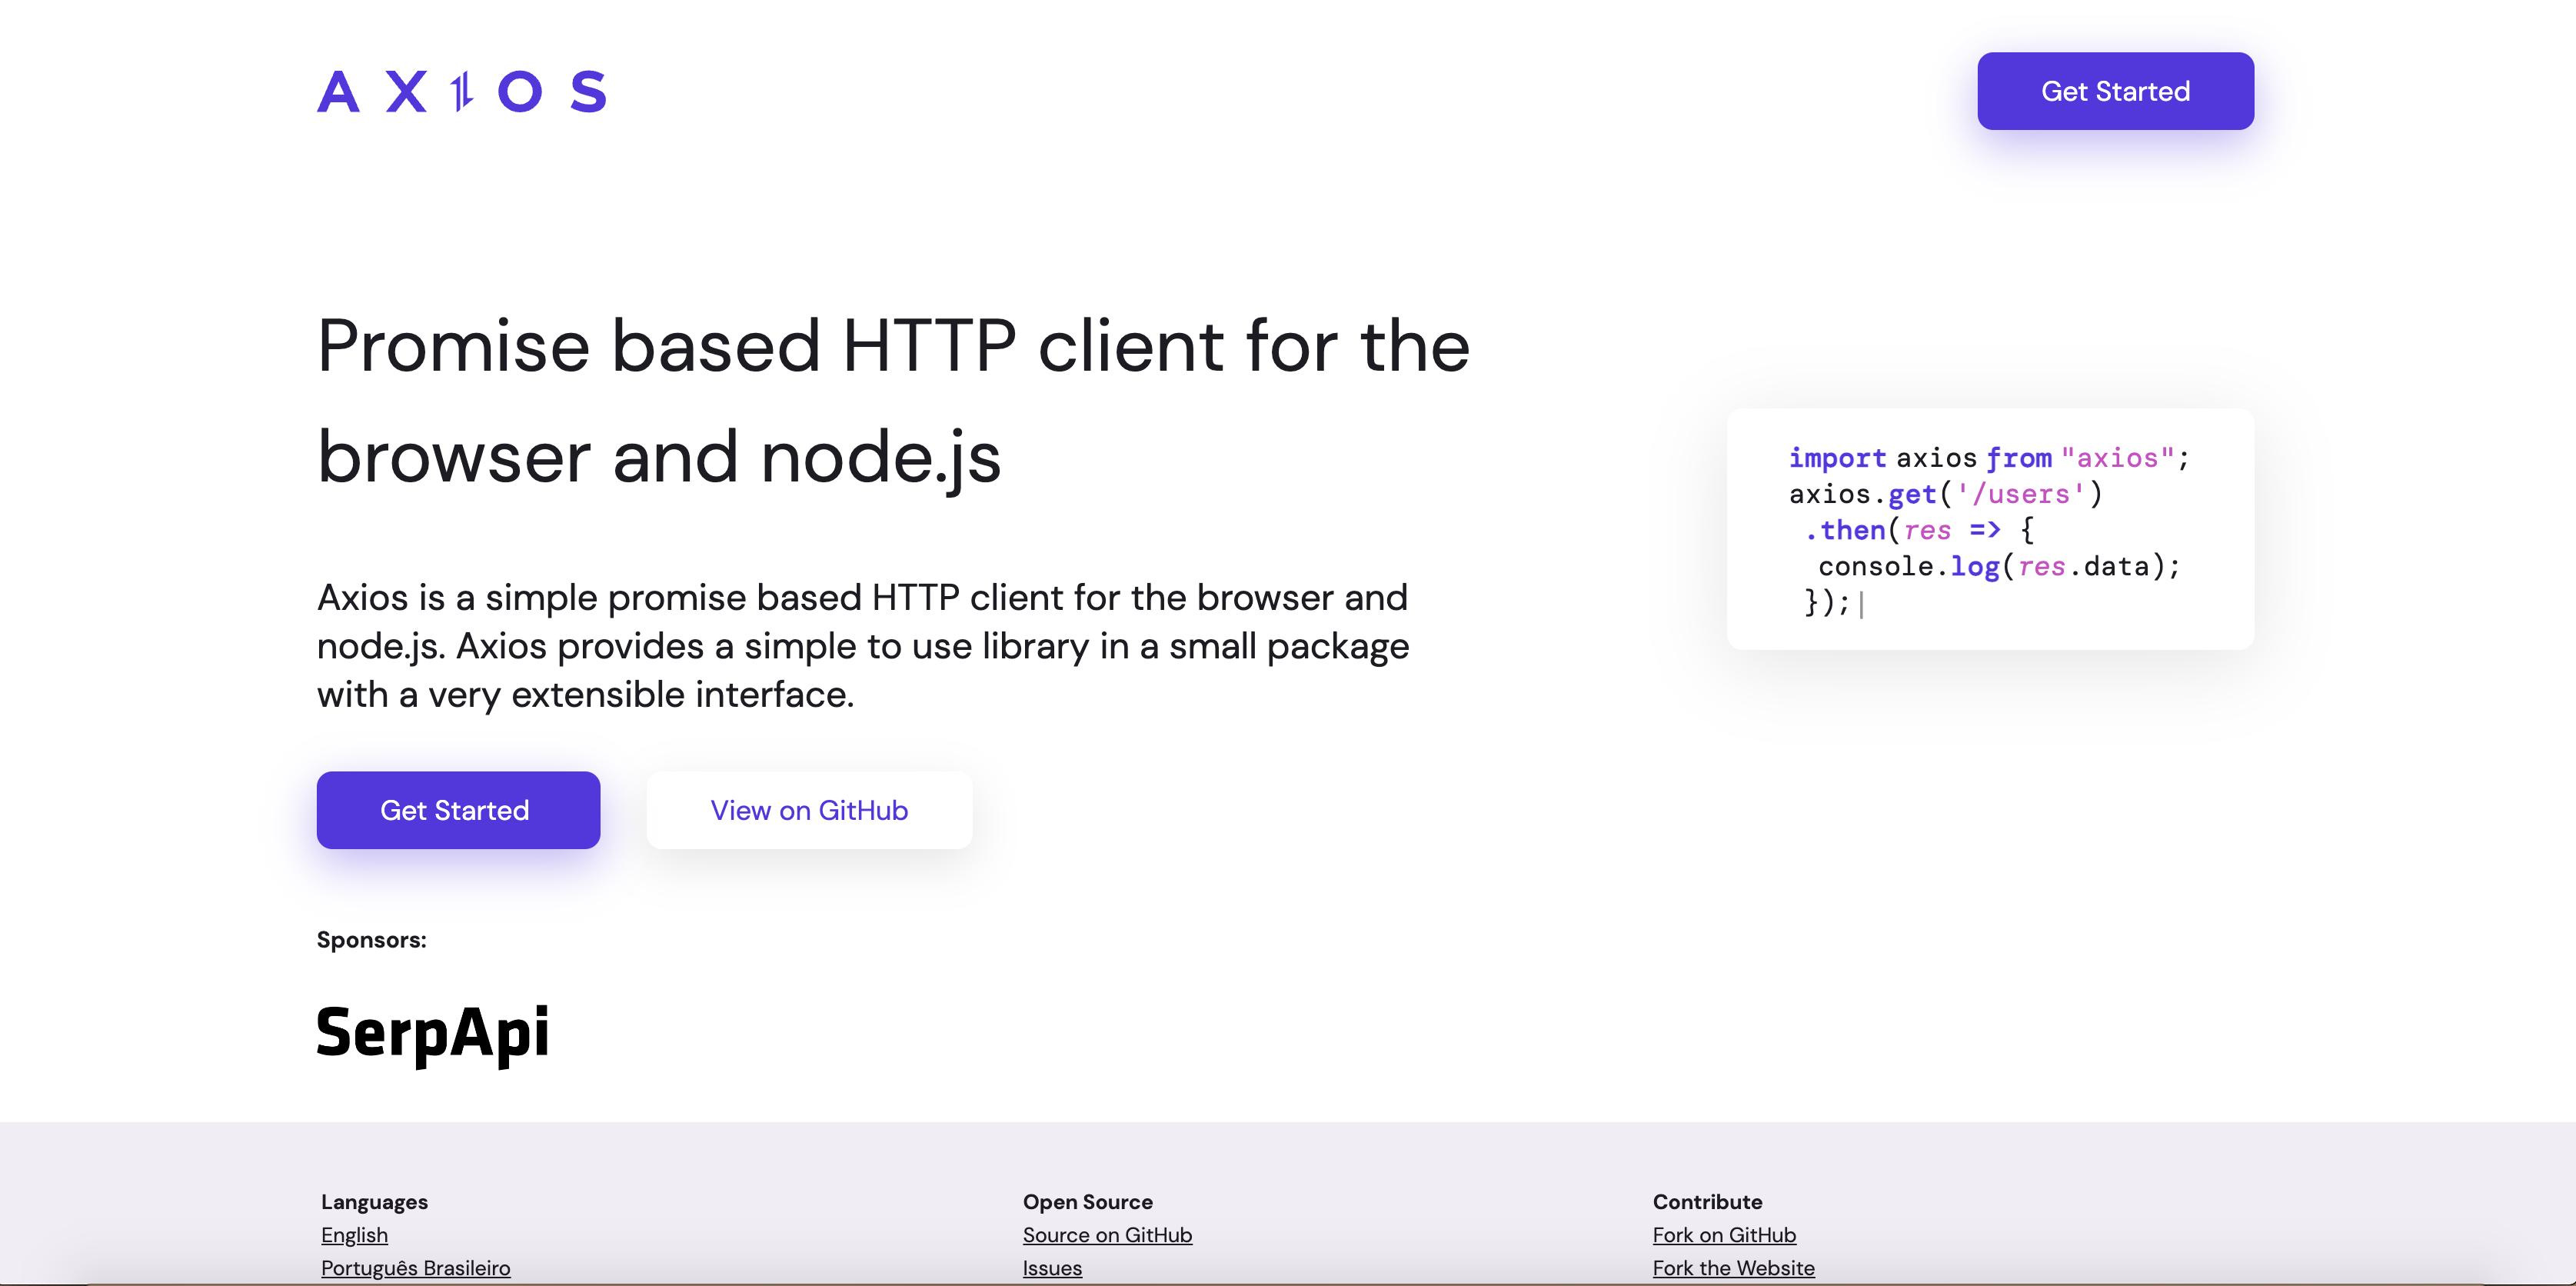Open View on GitHub
Viewport: 2576px width, 1286px height.
click(x=808, y=810)
